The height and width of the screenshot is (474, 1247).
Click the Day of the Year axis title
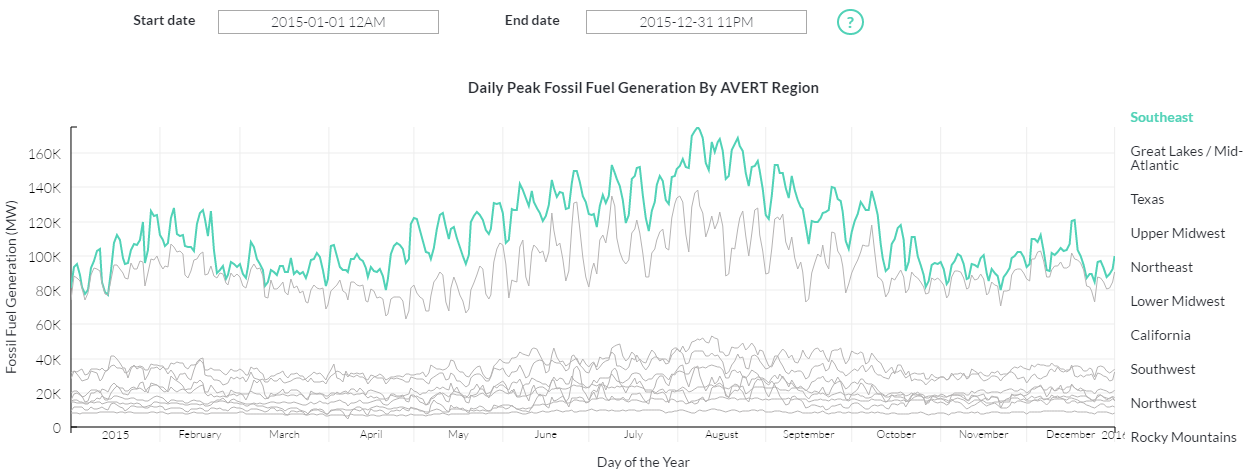(x=643, y=462)
